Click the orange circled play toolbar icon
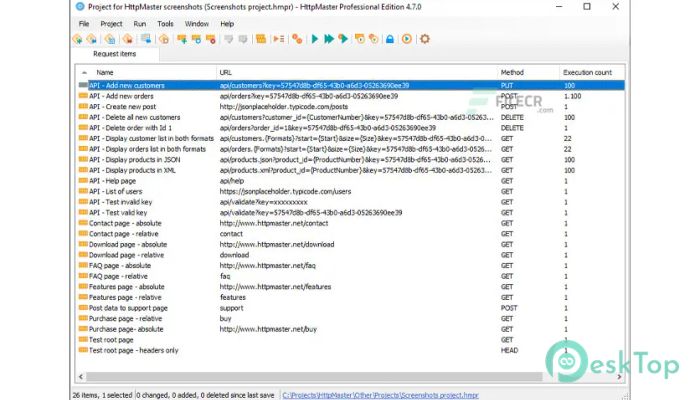This screenshot has width=700, height=400. 407,39
